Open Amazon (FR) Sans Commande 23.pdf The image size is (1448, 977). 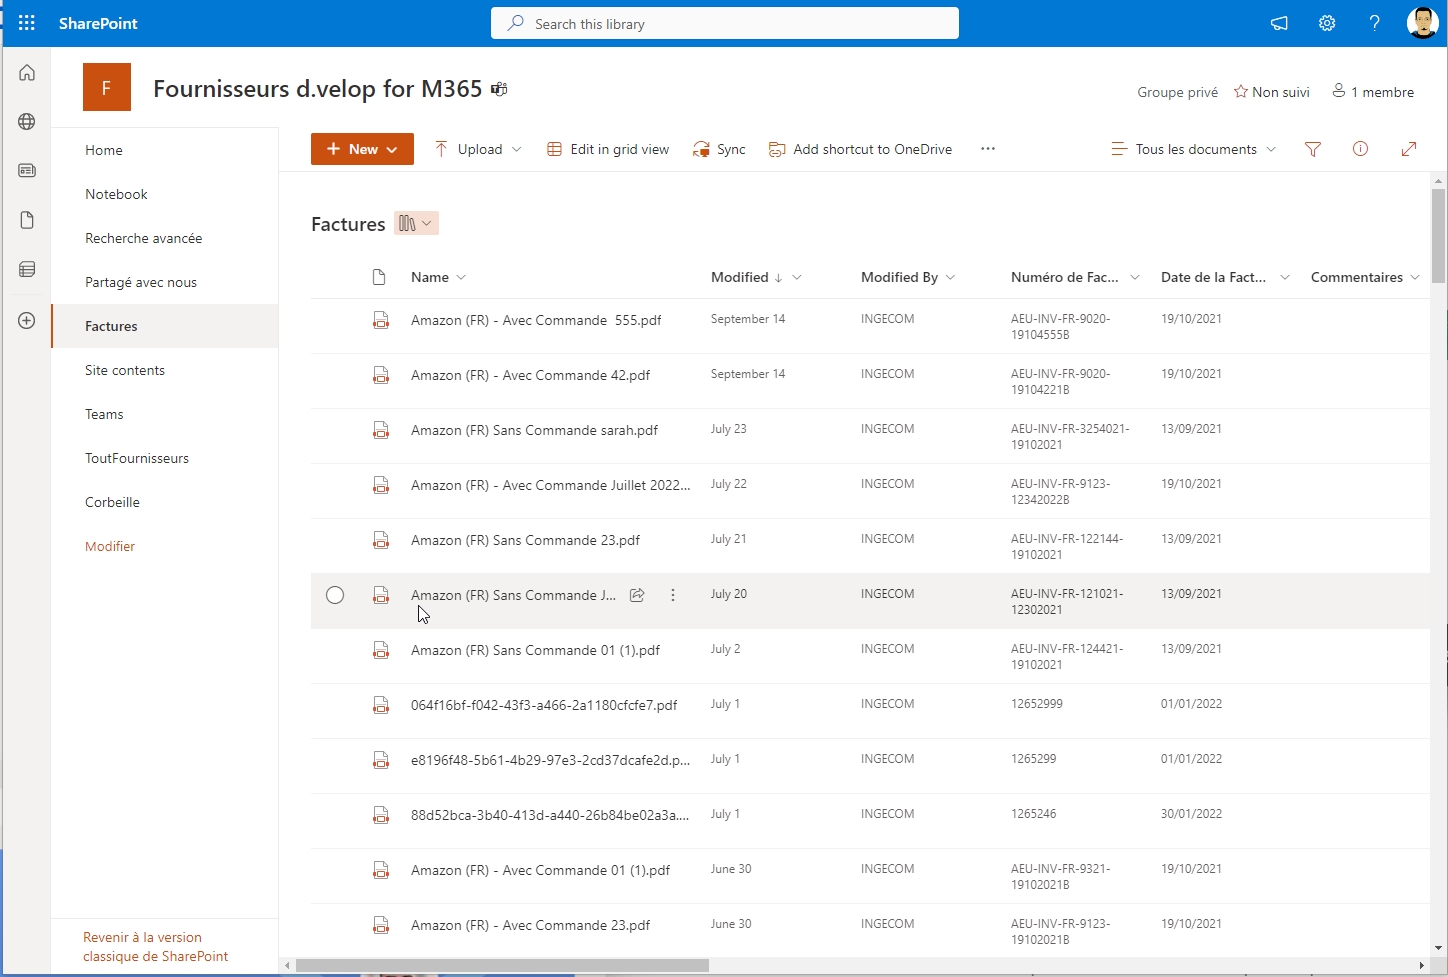(525, 540)
